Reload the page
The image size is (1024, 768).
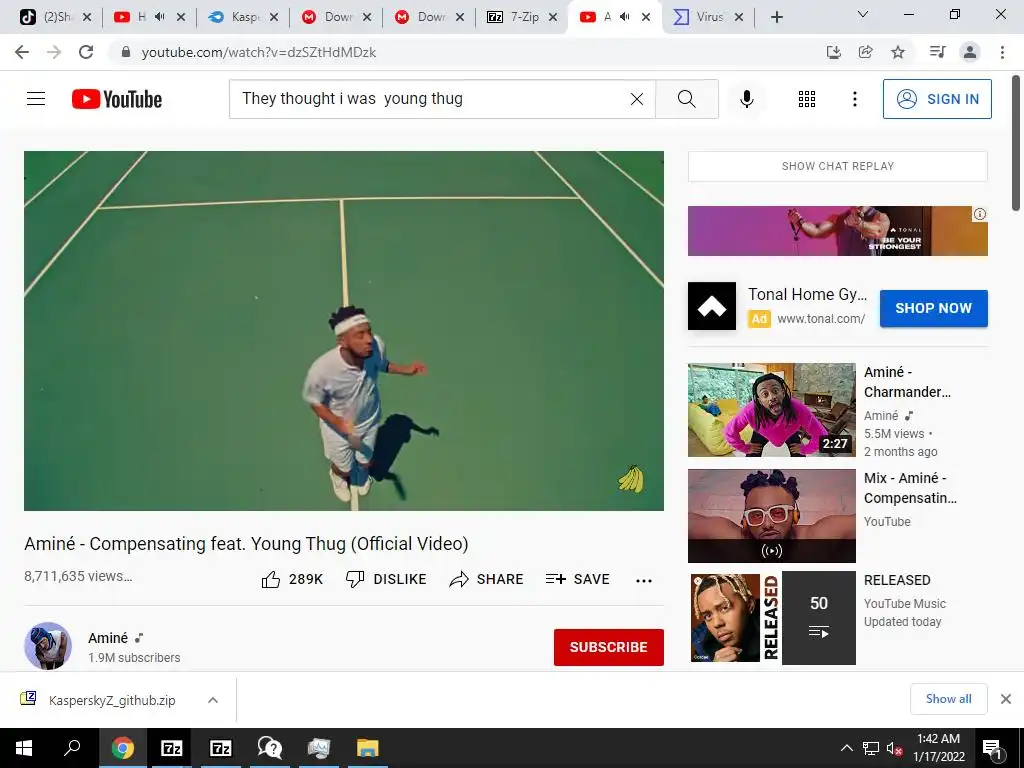[x=86, y=52]
